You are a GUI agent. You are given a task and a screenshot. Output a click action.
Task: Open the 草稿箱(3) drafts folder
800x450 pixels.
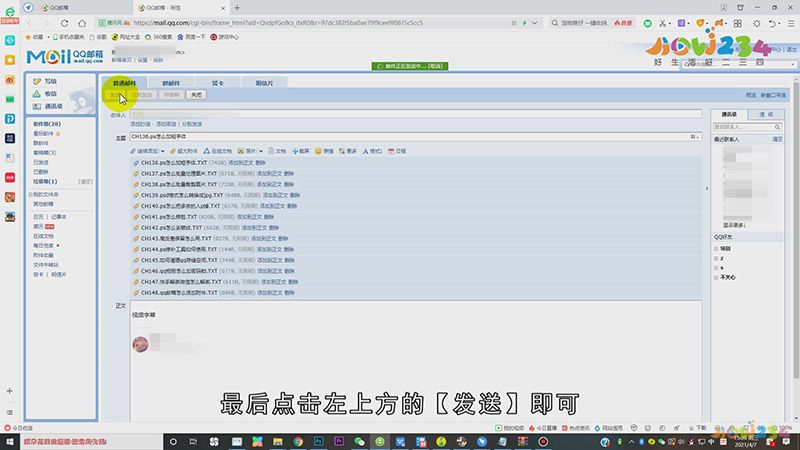45,153
